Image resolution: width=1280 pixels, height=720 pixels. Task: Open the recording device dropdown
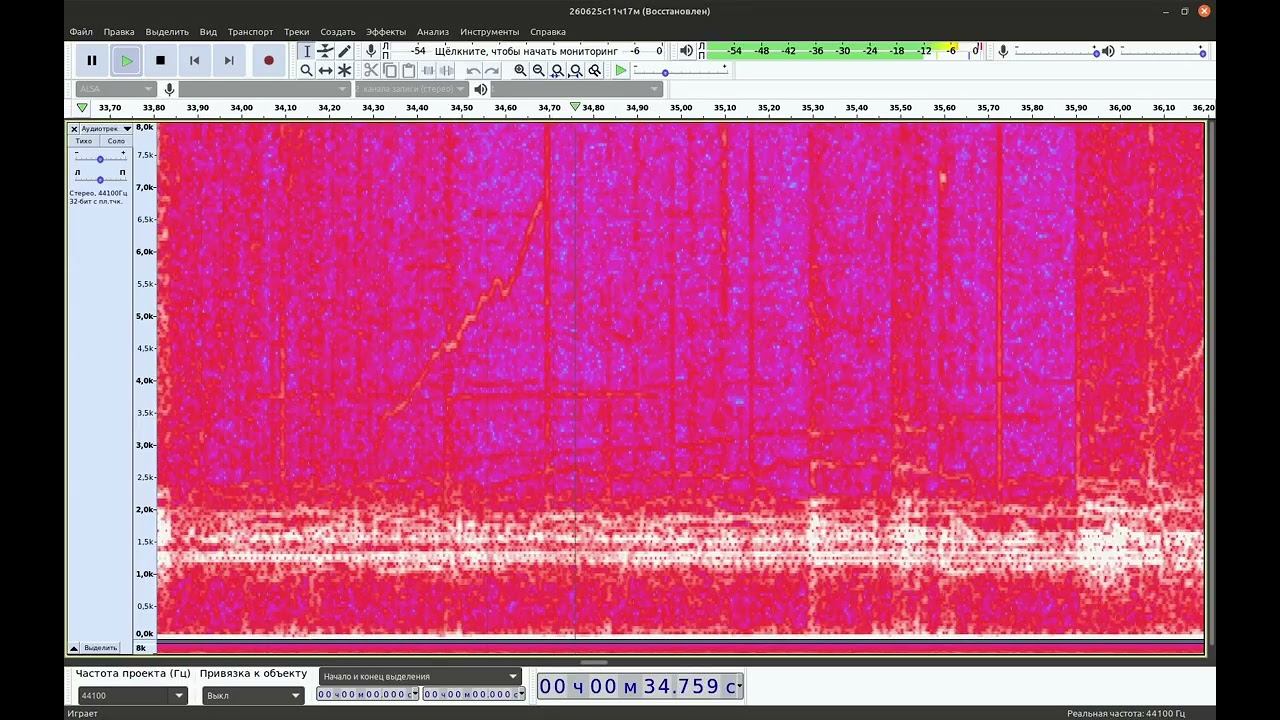coord(264,89)
